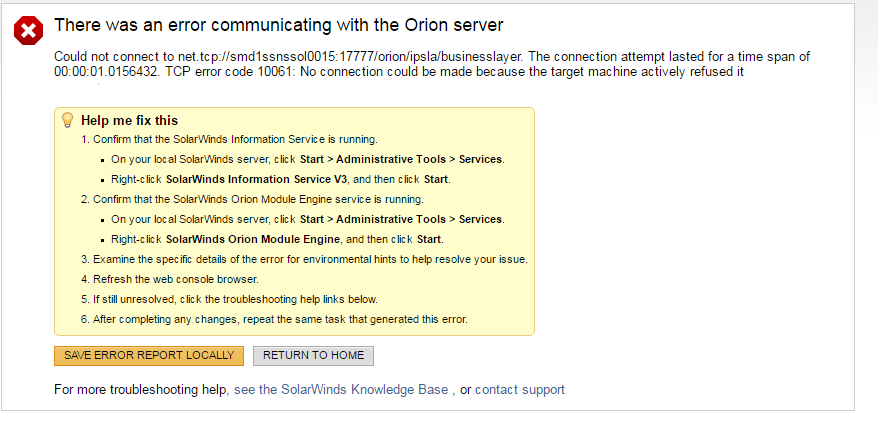
Task: Click the For more troubleshooting help text
Action: (x=141, y=389)
